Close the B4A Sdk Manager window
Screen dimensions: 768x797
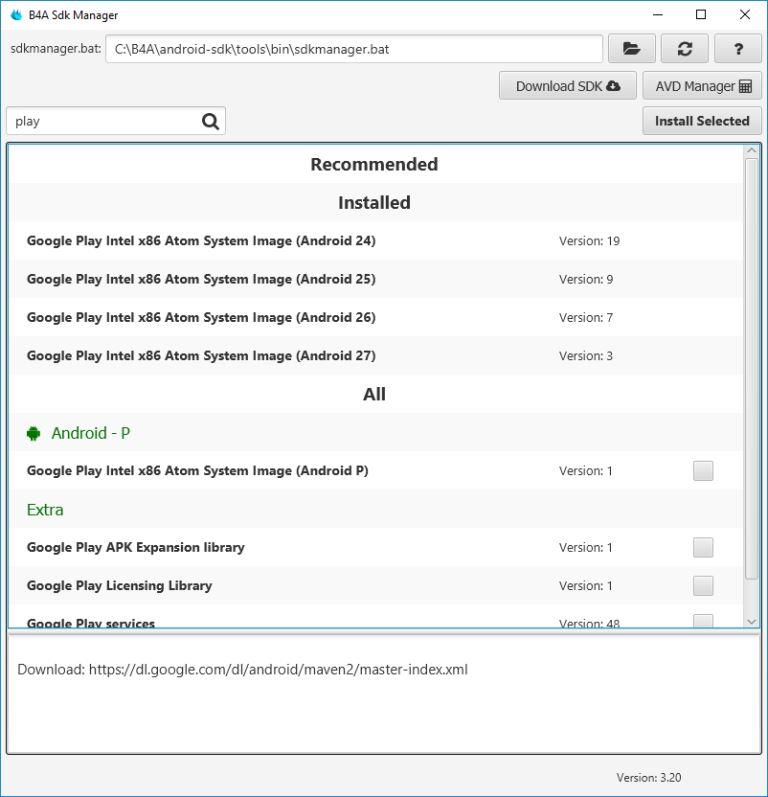[745, 15]
